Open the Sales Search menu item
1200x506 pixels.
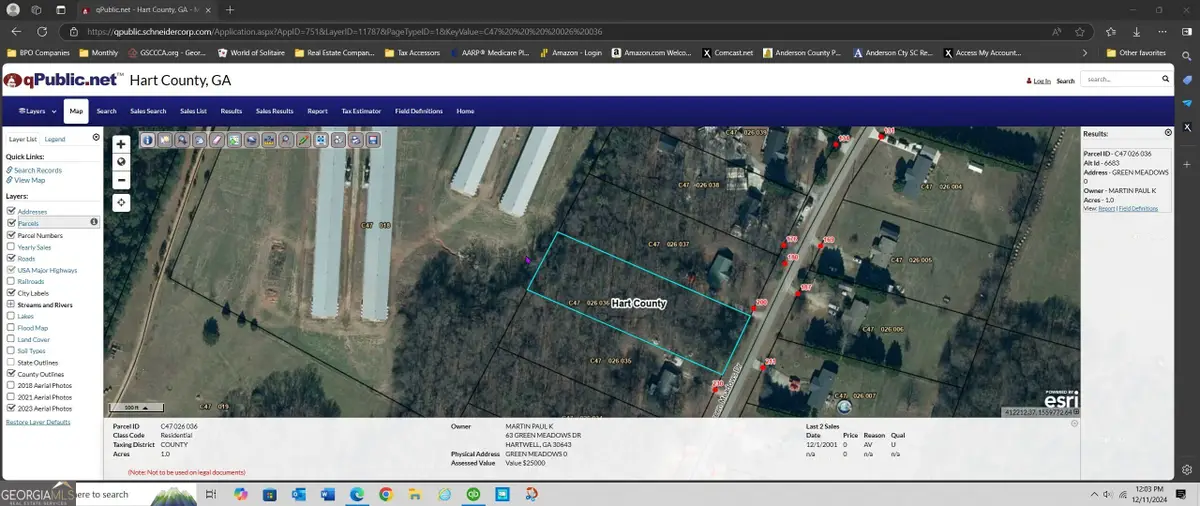point(148,111)
